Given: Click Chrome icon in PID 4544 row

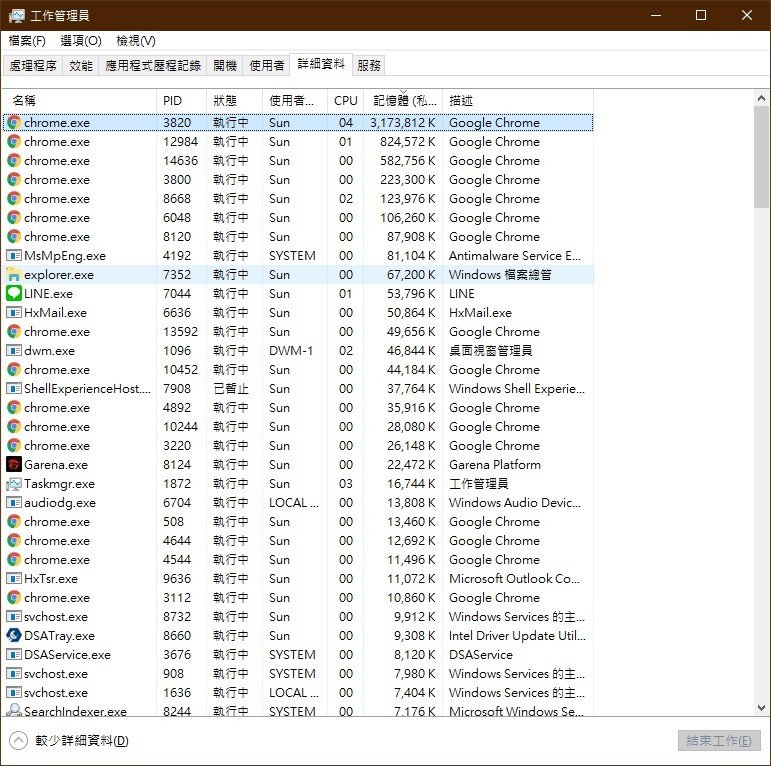Looking at the screenshot, I should (x=14, y=560).
